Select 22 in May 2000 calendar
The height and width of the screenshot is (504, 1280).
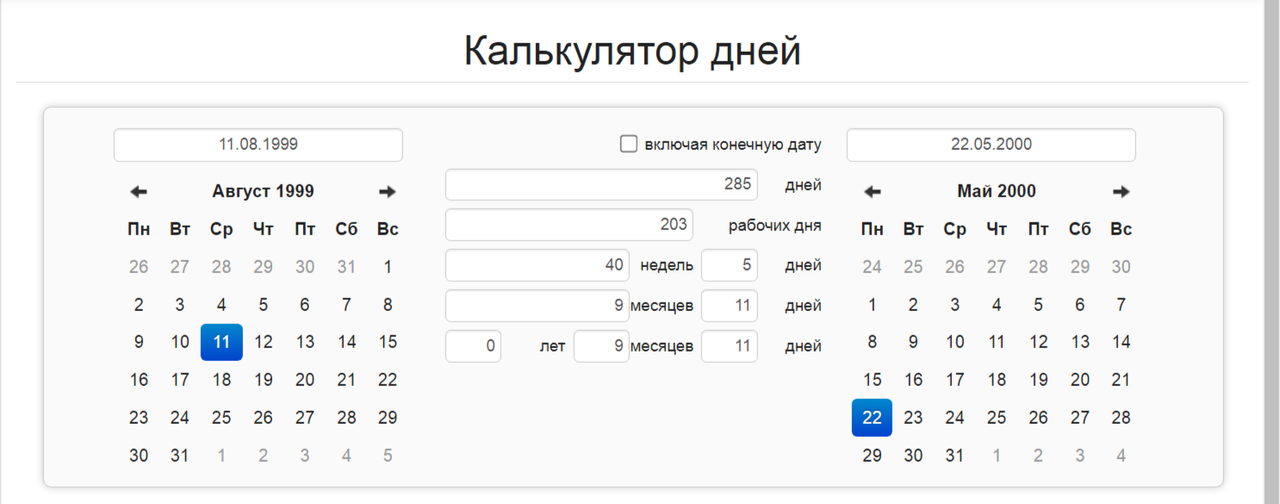click(x=872, y=418)
